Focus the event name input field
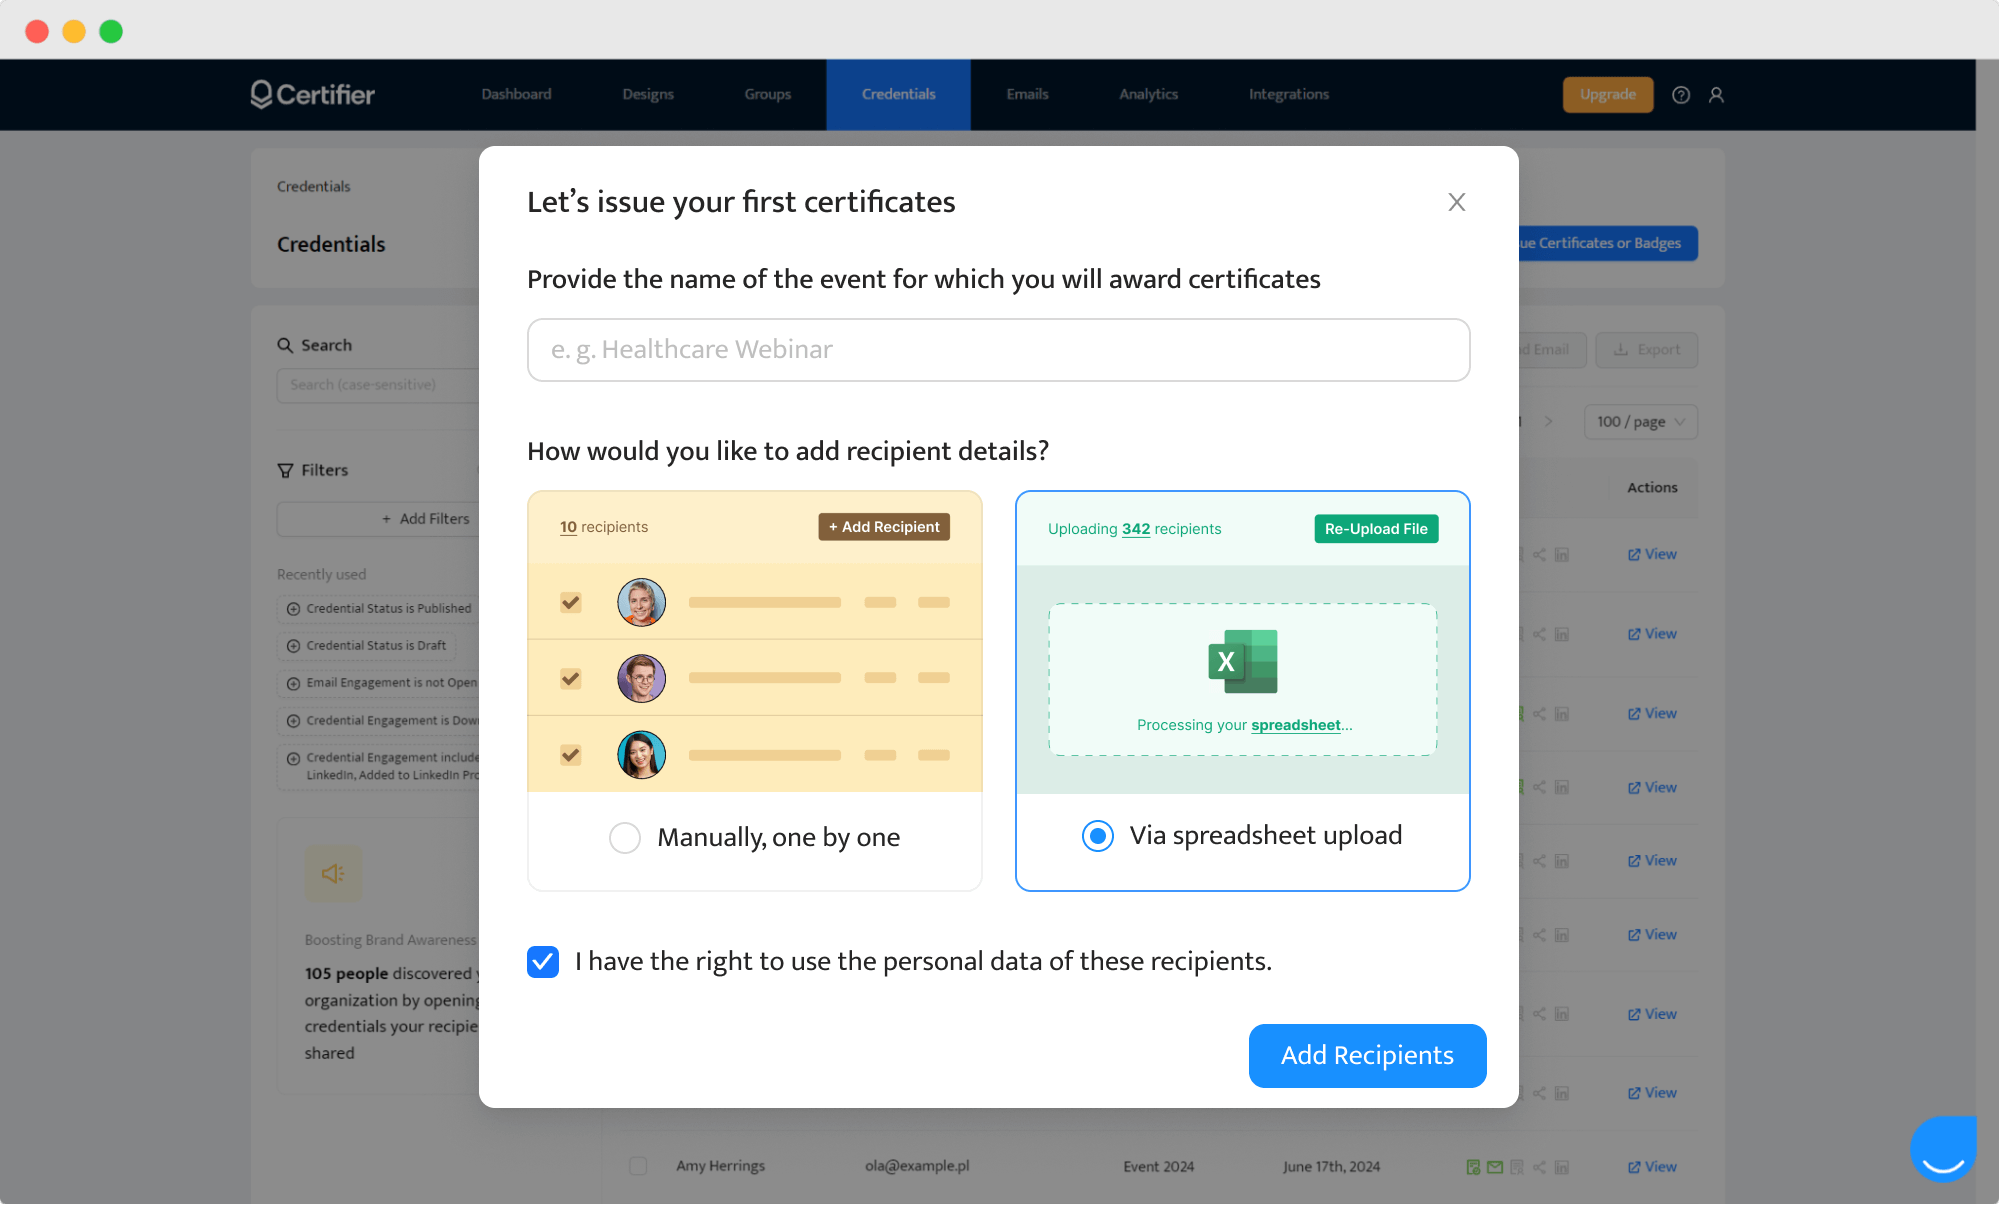Viewport: 1999px width, 1205px height. (x=998, y=350)
